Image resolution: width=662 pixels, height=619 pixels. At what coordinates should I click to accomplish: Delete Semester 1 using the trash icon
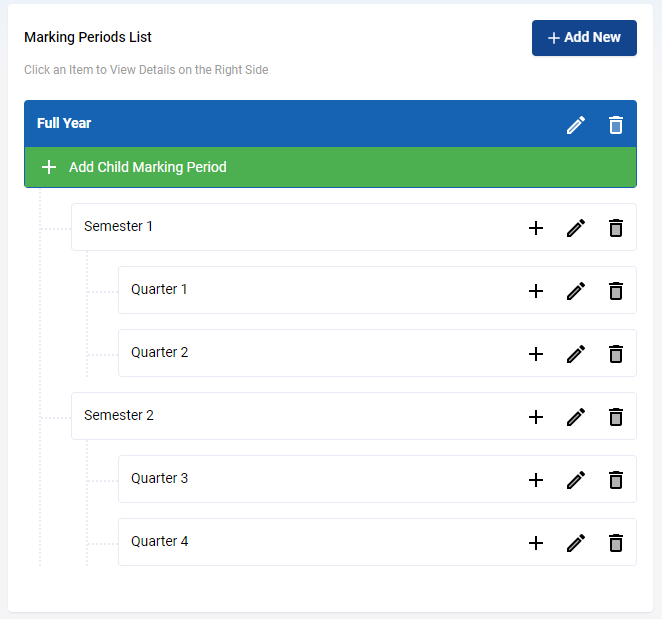[616, 228]
